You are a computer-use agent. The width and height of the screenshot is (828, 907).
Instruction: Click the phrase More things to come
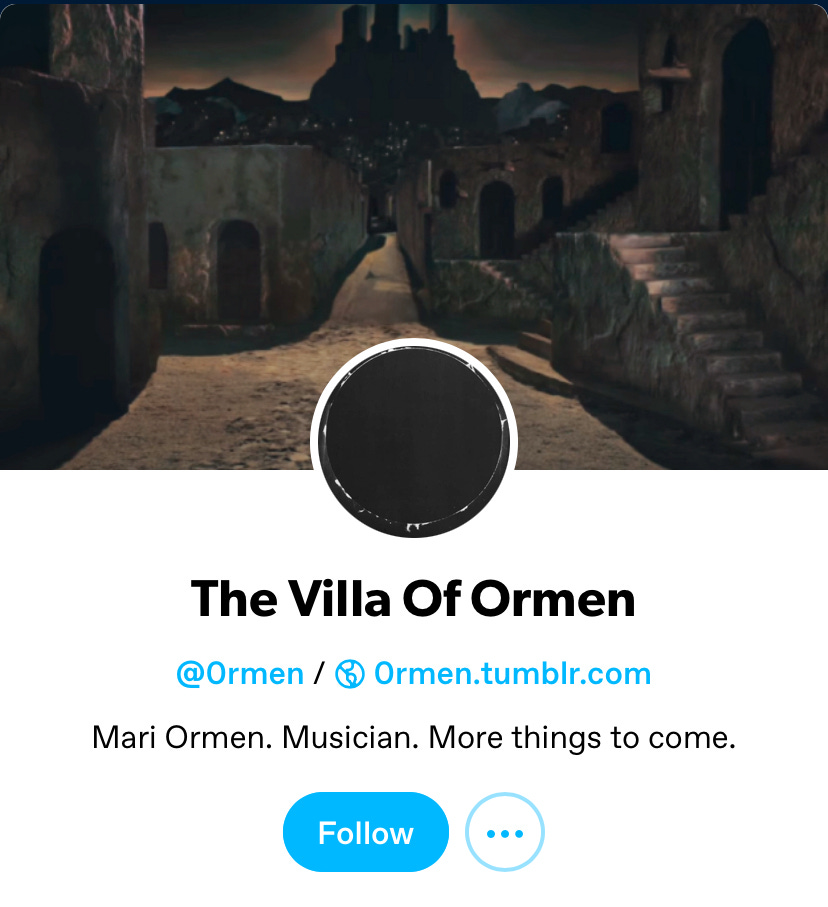[582, 738]
